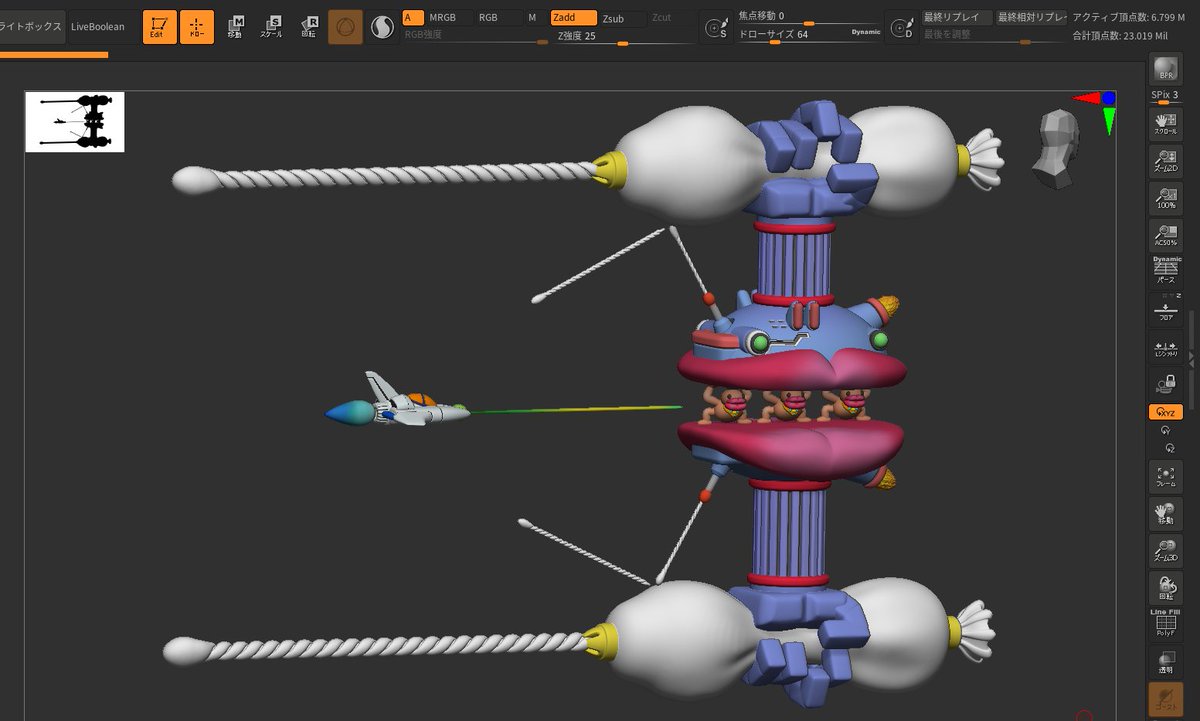This screenshot has width=1200, height=721.
Task: Toggle Local Symmetry (Lシンメトリ) icon
Action: [x=1165, y=349]
